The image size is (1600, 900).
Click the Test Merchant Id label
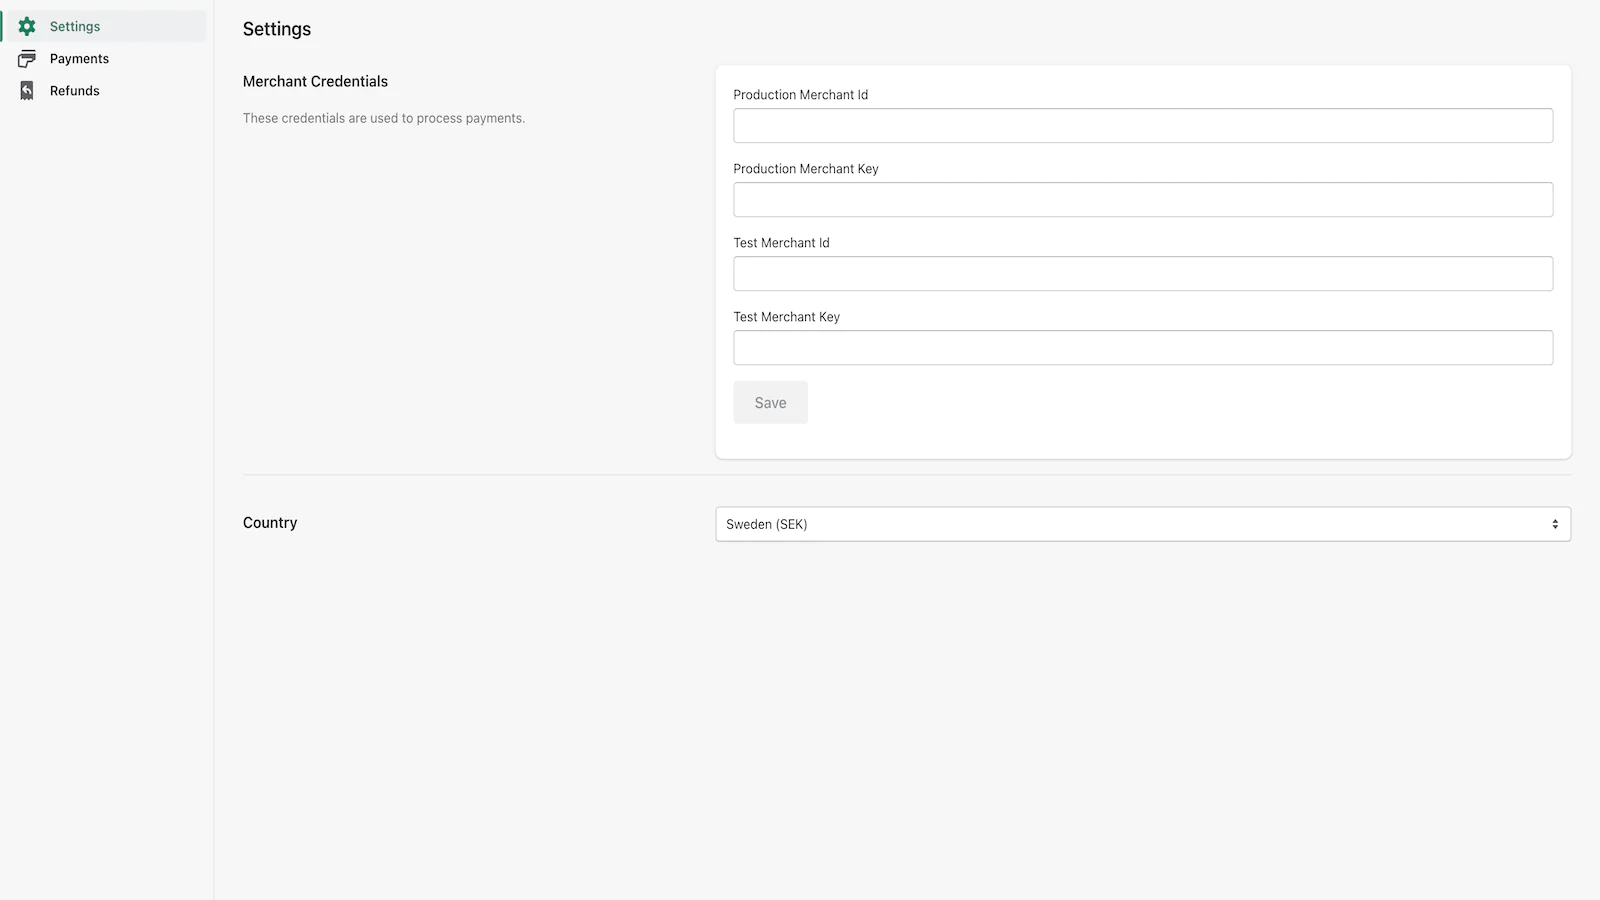(781, 243)
